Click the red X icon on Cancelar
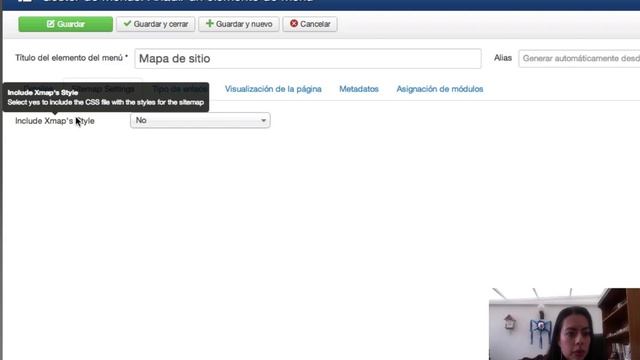 [293, 24]
